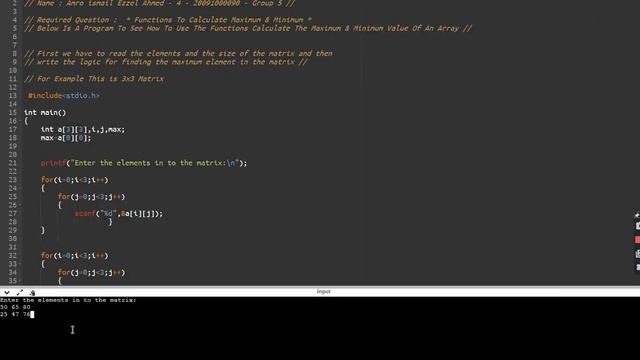Viewport: 640px width, 360px height.
Task: Focus the black console input area
Action: [x=320, y=329]
